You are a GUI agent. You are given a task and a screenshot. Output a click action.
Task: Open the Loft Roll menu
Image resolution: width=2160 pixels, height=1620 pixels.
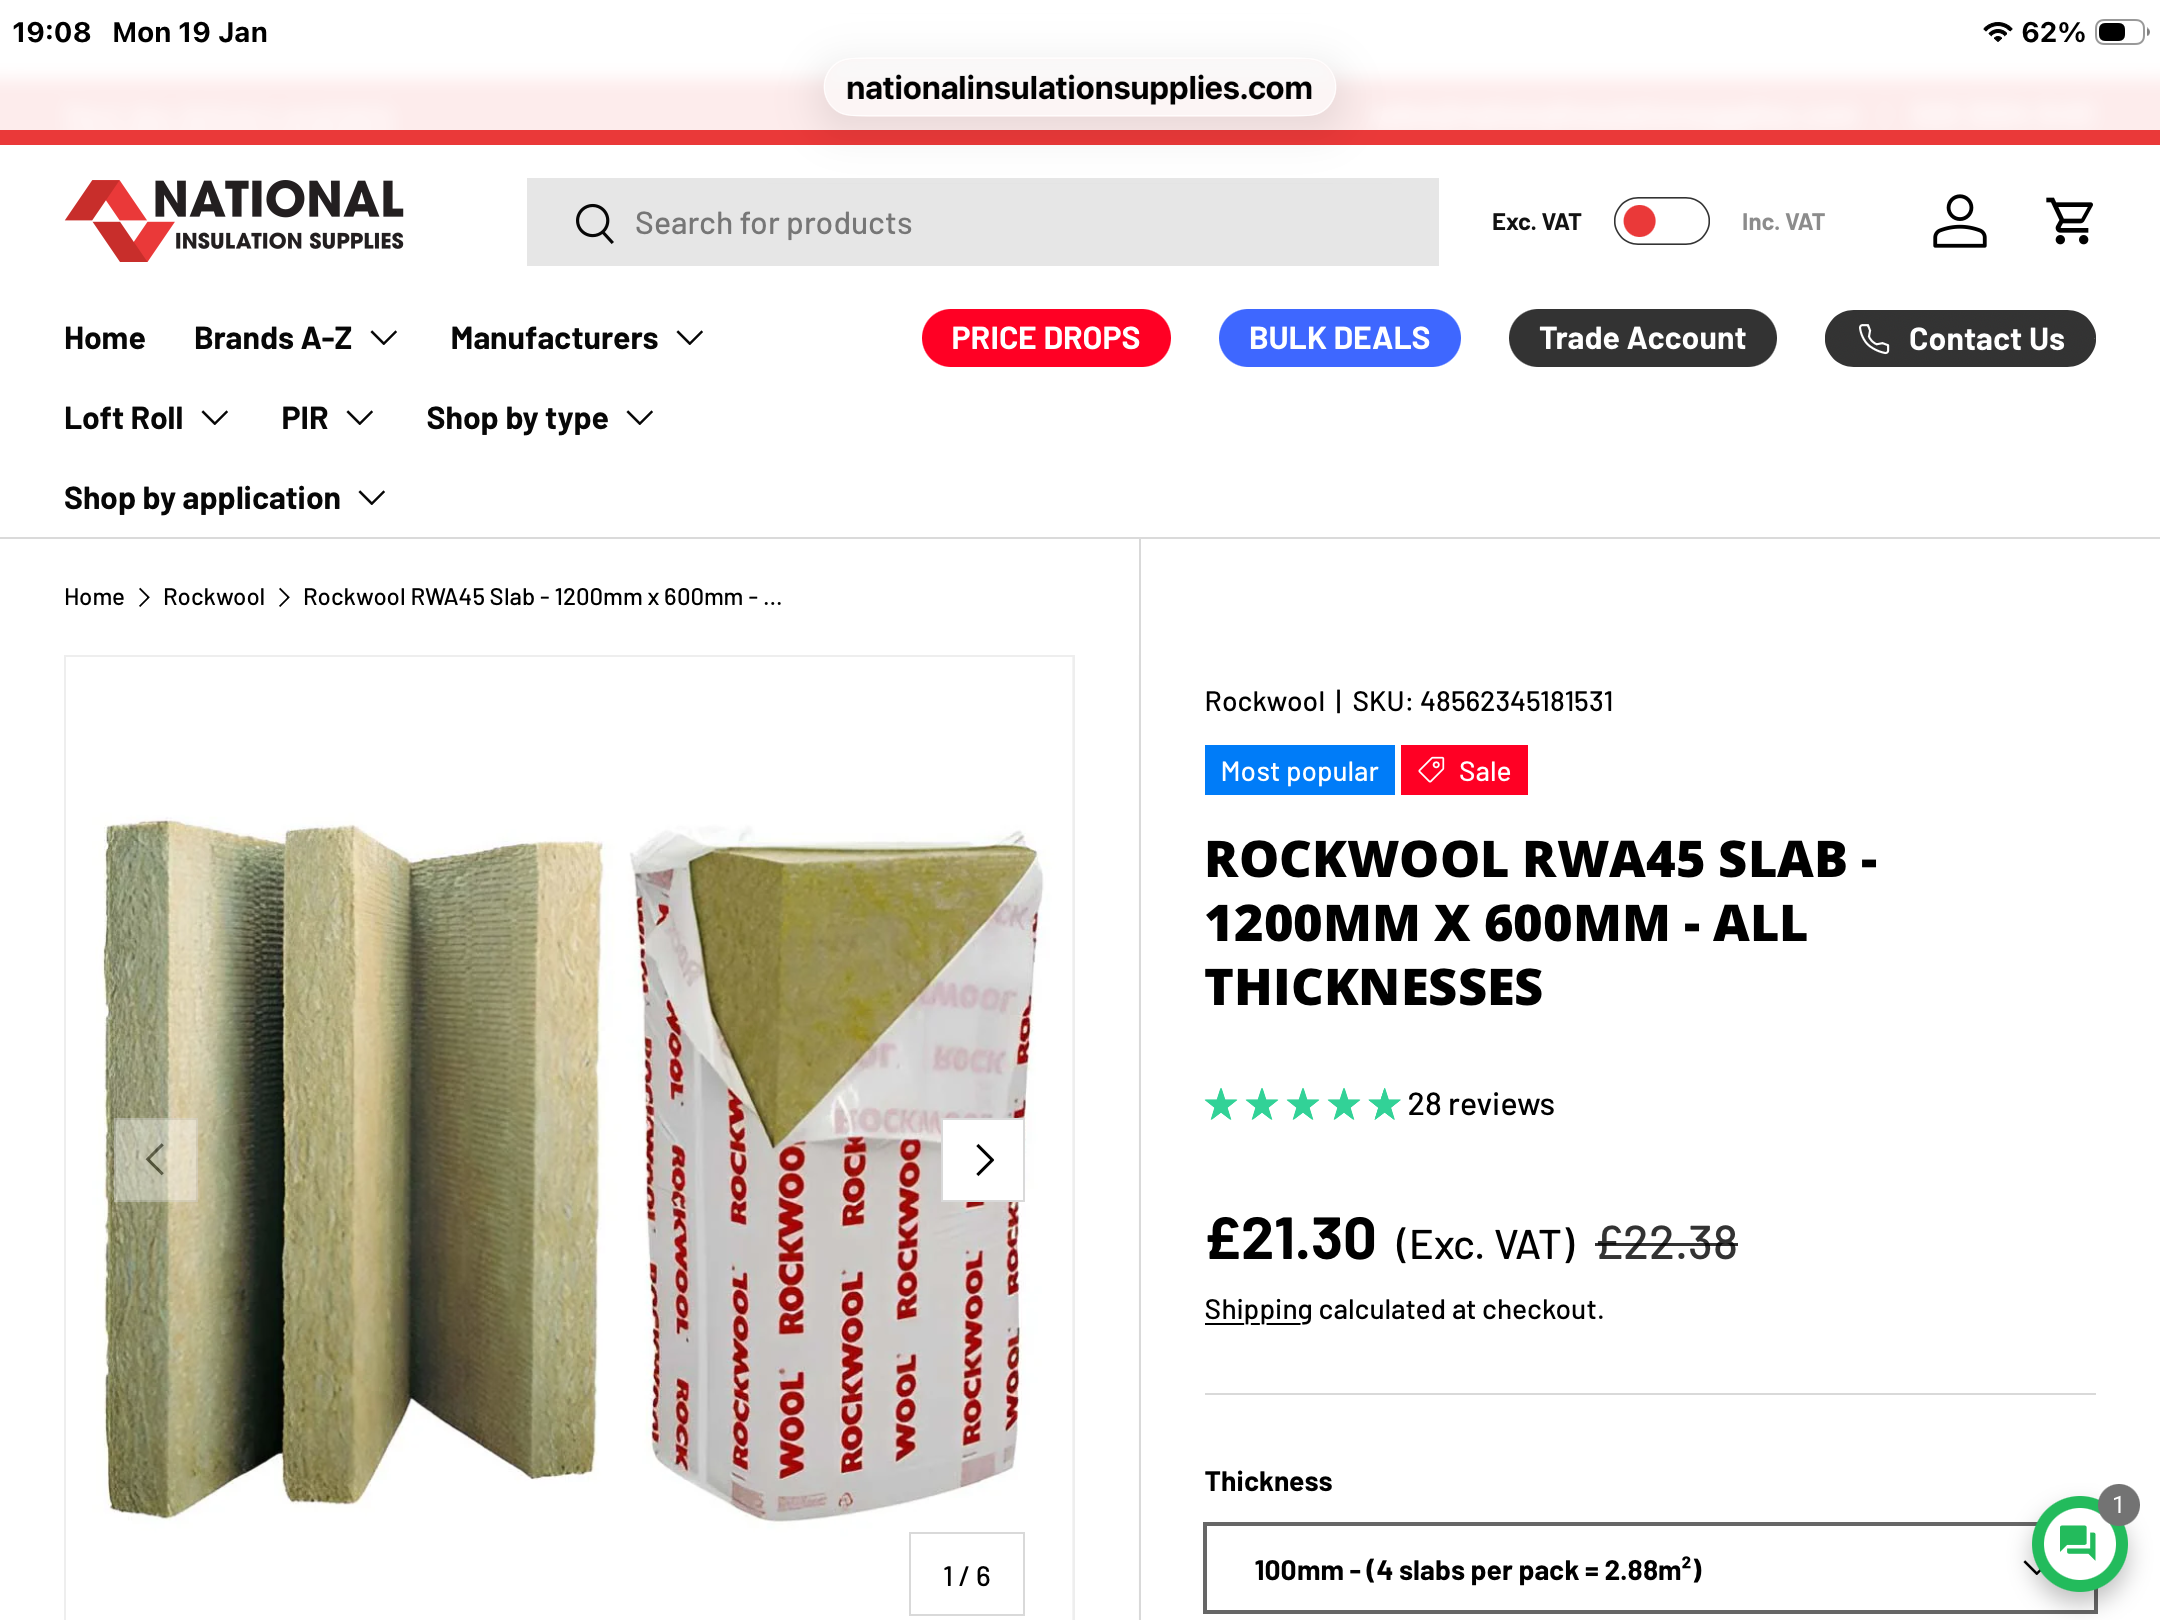pos(146,418)
